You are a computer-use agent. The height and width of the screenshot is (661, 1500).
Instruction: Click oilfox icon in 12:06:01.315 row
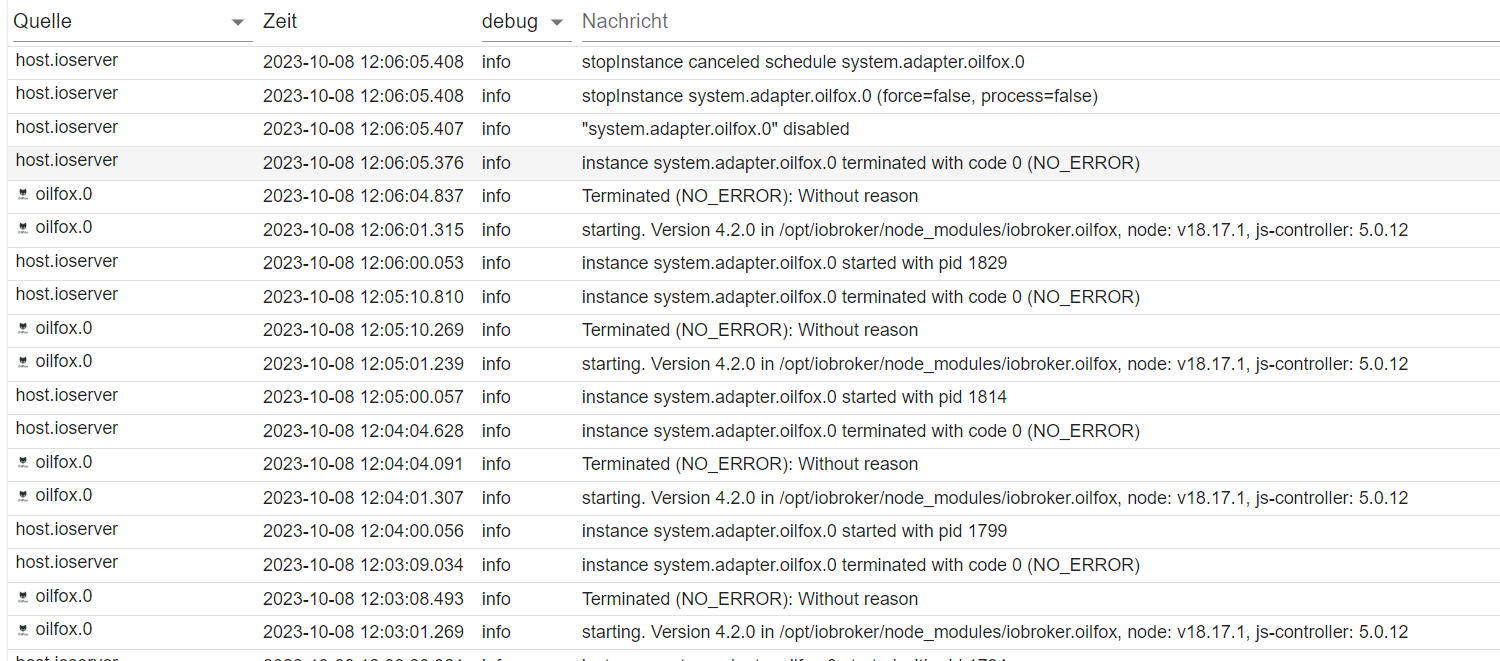(23, 228)
